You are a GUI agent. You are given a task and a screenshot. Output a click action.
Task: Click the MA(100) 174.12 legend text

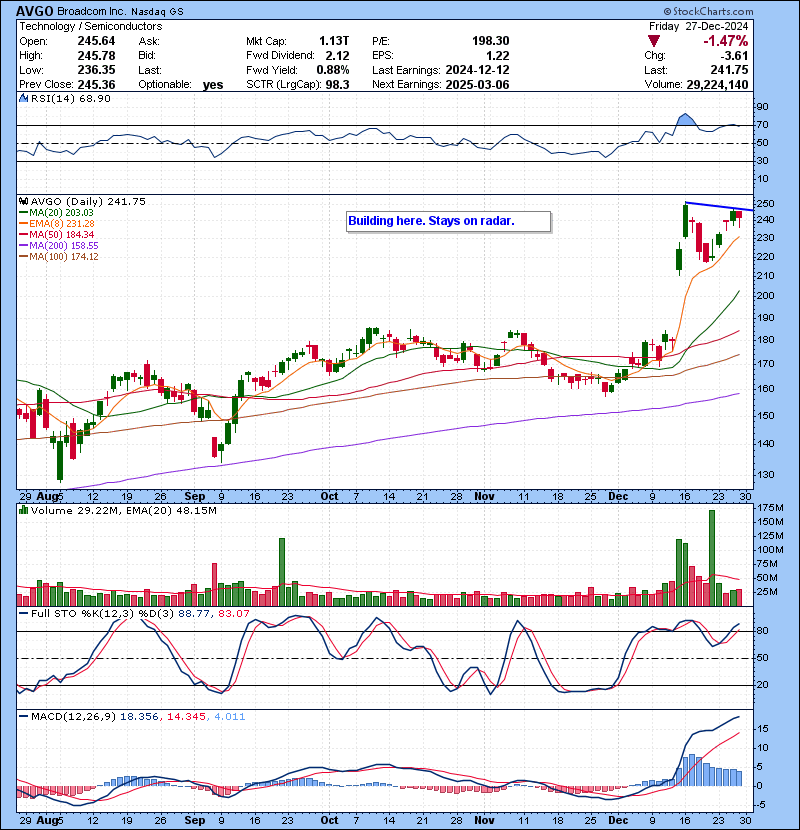point(64,257)
